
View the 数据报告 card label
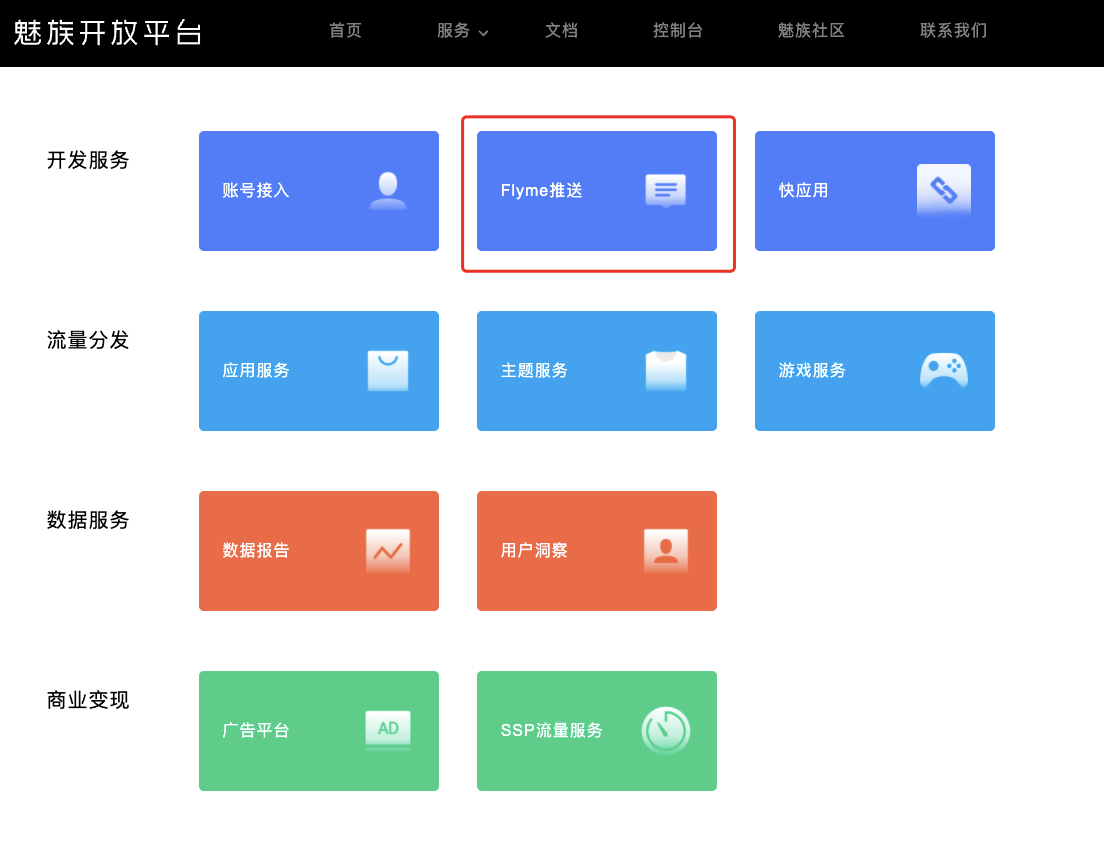click(x=256, y=551)
